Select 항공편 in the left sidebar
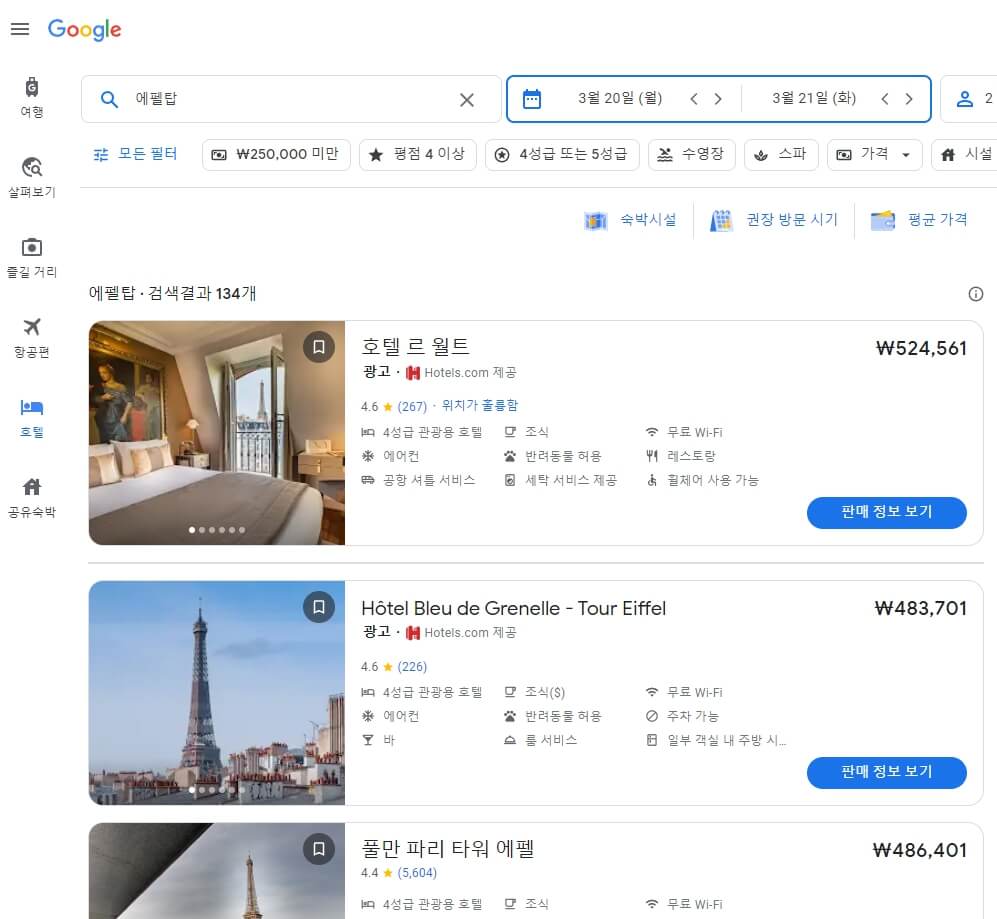The height and width of the screenshot is (919, 997). 31,332
